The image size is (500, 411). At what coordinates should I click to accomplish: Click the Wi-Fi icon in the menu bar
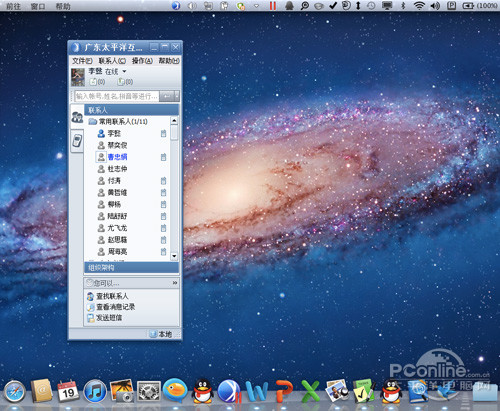(x=419, y=5)
